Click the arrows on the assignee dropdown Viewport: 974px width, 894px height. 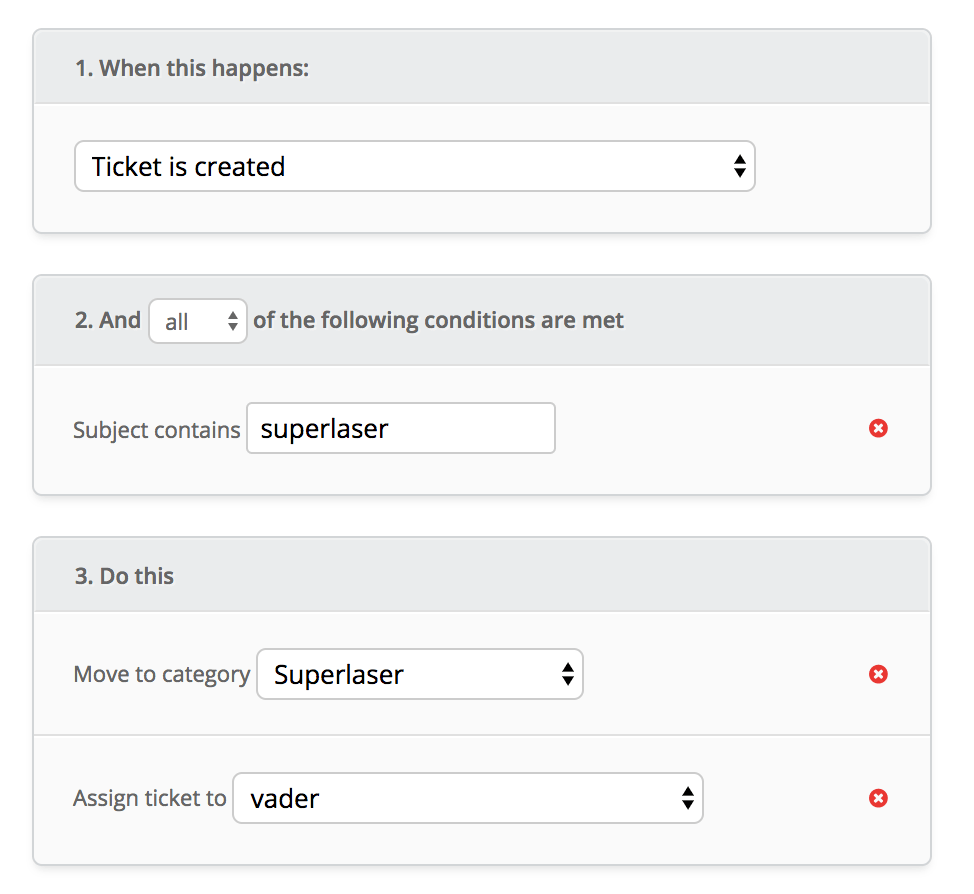pos(687,798)
